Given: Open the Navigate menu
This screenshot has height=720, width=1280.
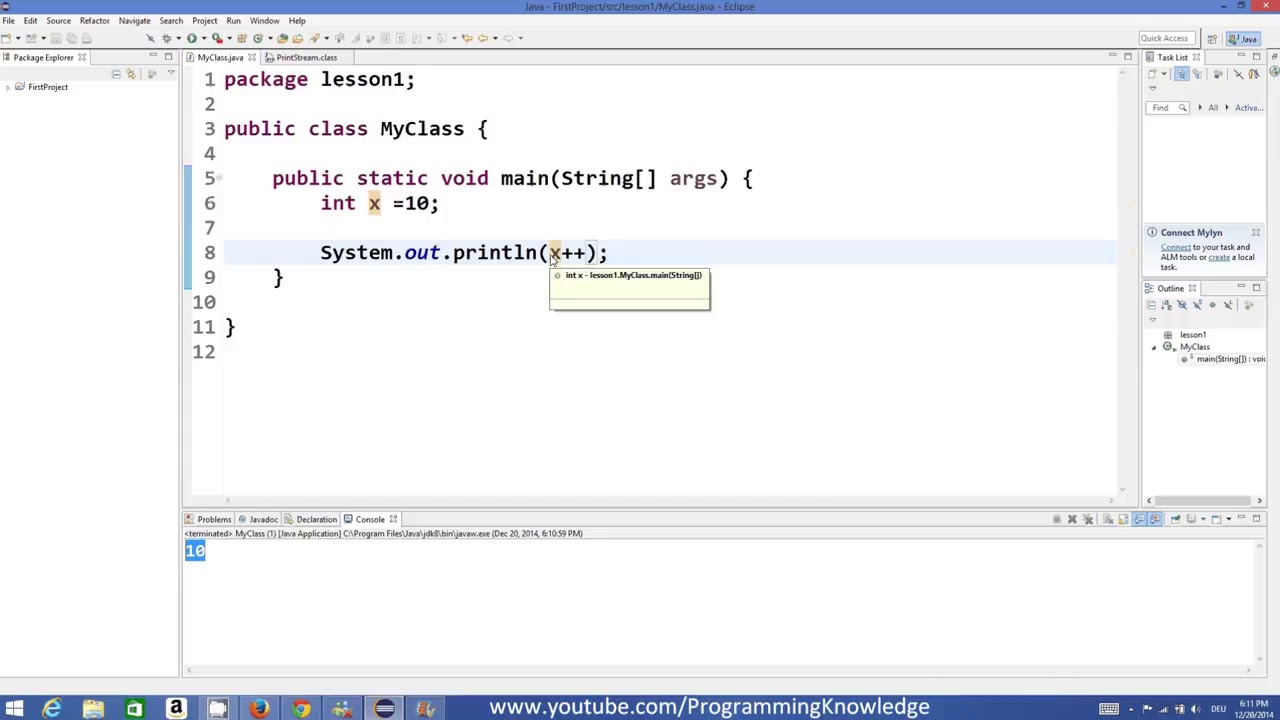Looking at the screenshot, I should pyautogui.click(x=134, y=20).
